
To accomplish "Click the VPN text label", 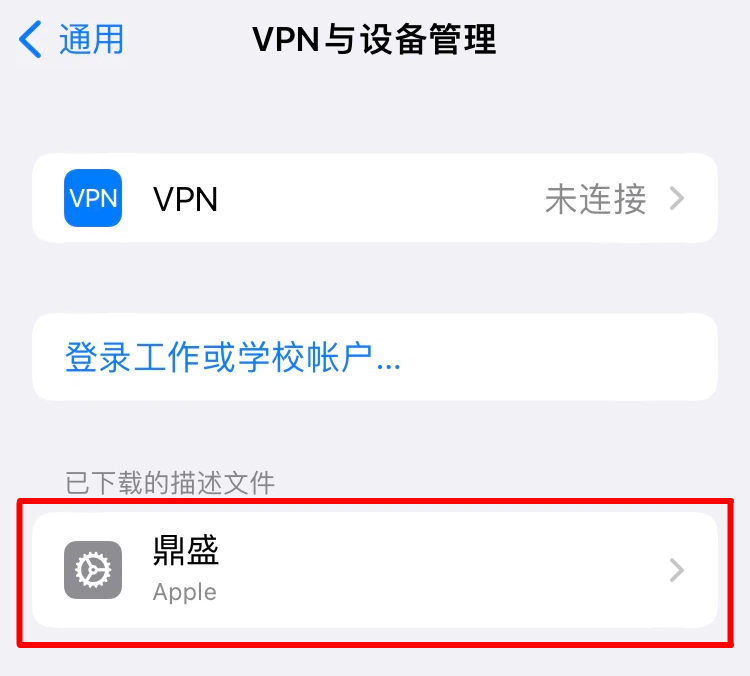I will pos(186,199).
